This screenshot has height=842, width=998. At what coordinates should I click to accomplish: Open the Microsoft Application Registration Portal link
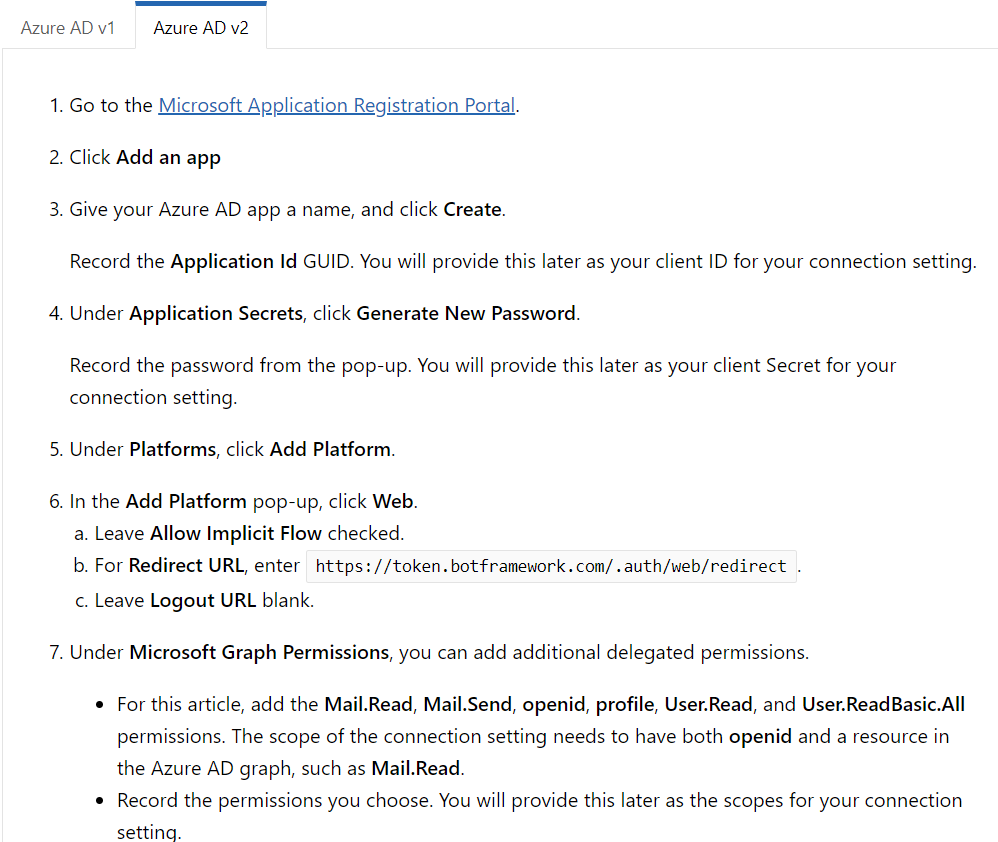(337, 105)
